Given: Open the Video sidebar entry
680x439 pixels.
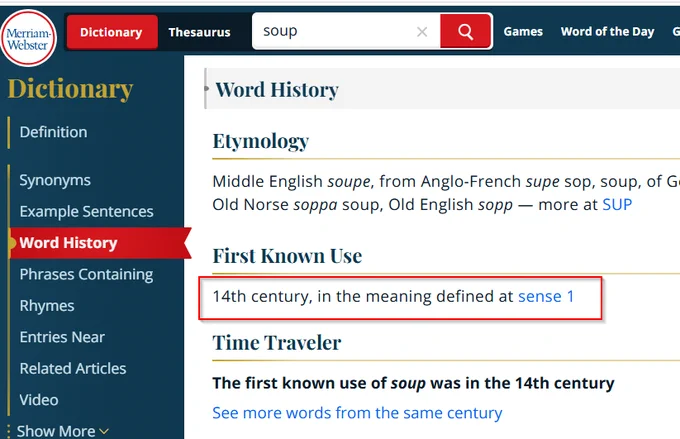Looking at the screenshot, I should coord(39,400).
